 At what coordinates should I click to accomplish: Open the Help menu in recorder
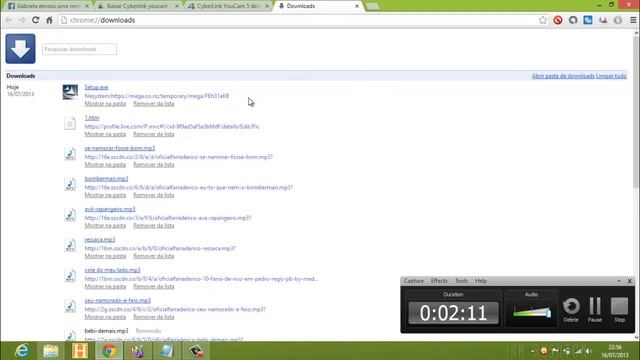(480, 281)
